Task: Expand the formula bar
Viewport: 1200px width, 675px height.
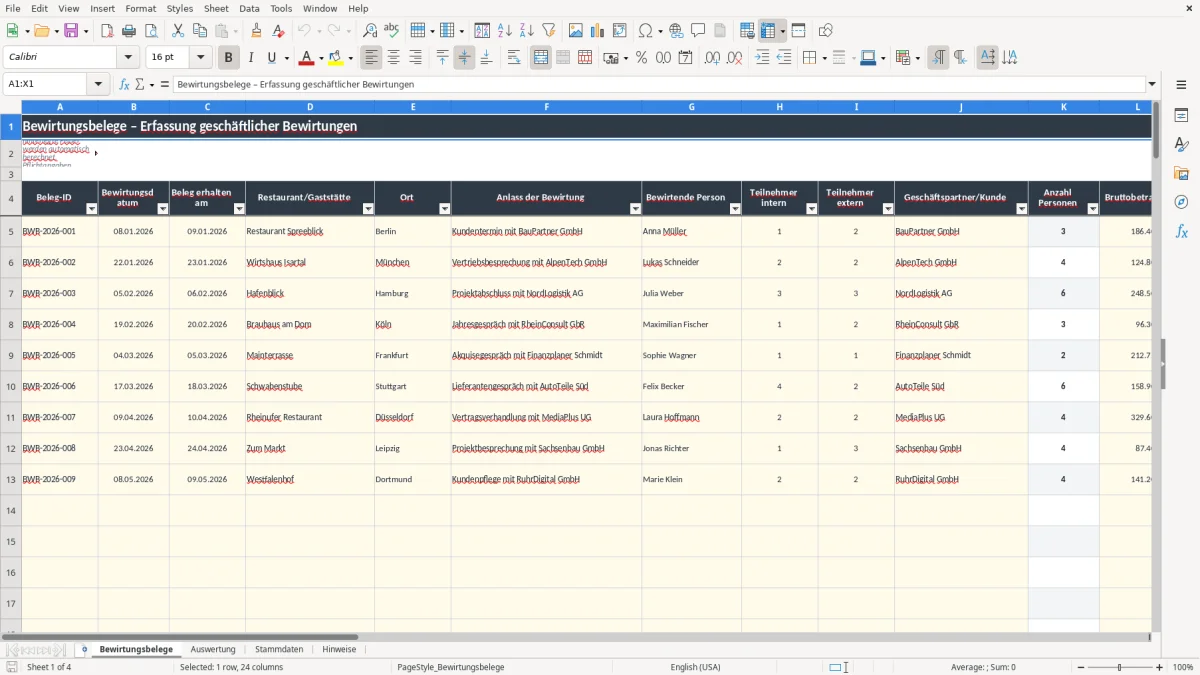Action: [x=1152, y=84]
